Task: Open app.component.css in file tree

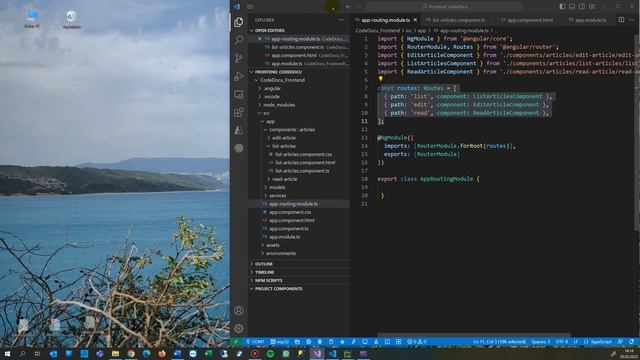Action: click(299, 212)
